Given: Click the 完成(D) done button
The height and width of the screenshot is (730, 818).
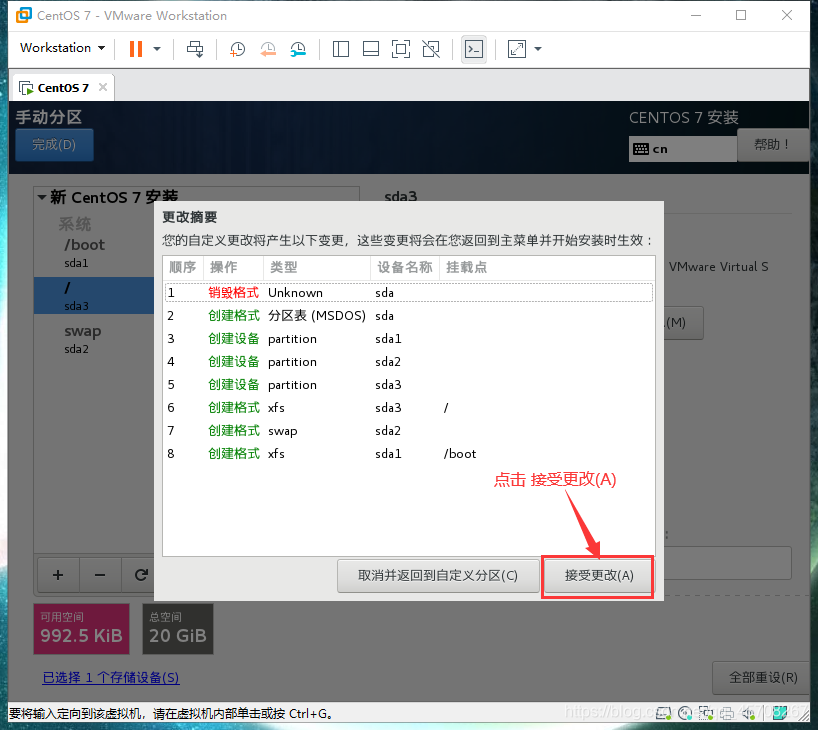Looking at the screenshot, I should pyautogui.click(x=54, y=145).
